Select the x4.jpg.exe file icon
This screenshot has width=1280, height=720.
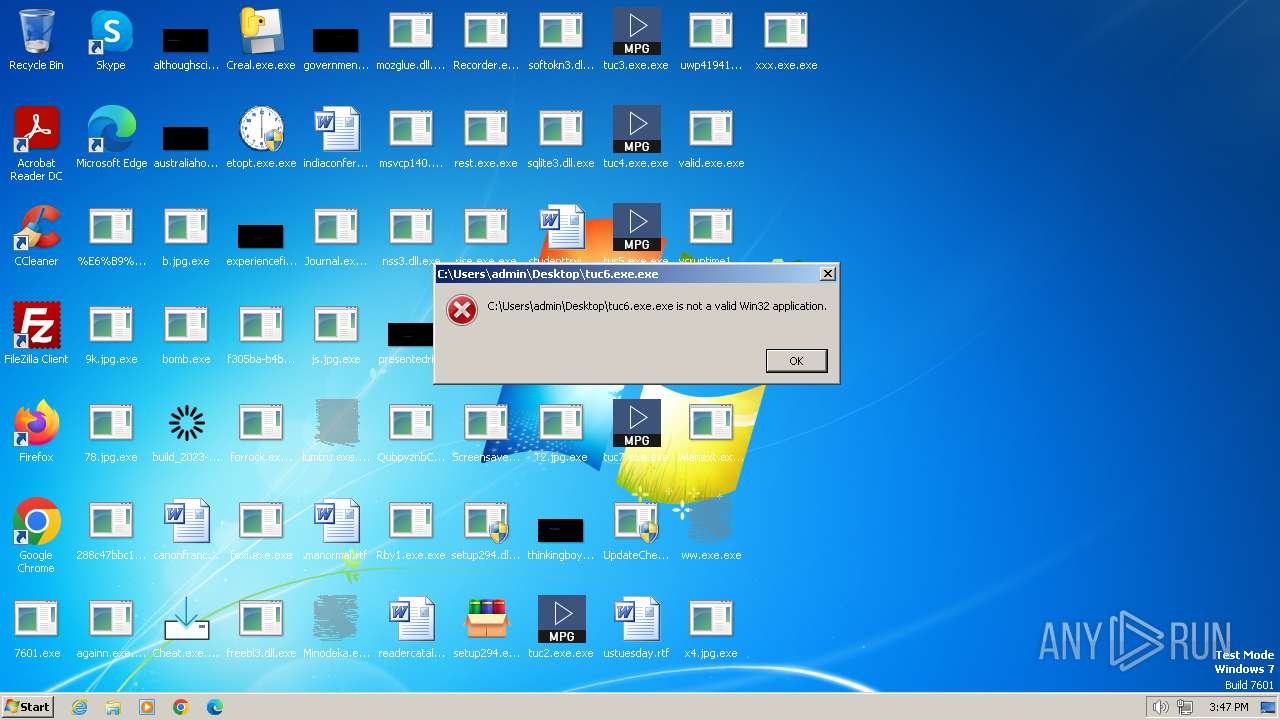711,619
